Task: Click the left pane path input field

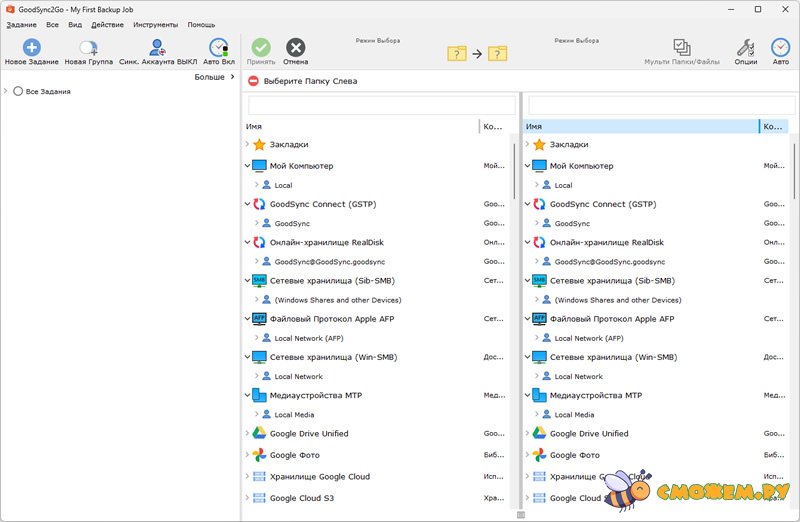Action: pos(381,105)
